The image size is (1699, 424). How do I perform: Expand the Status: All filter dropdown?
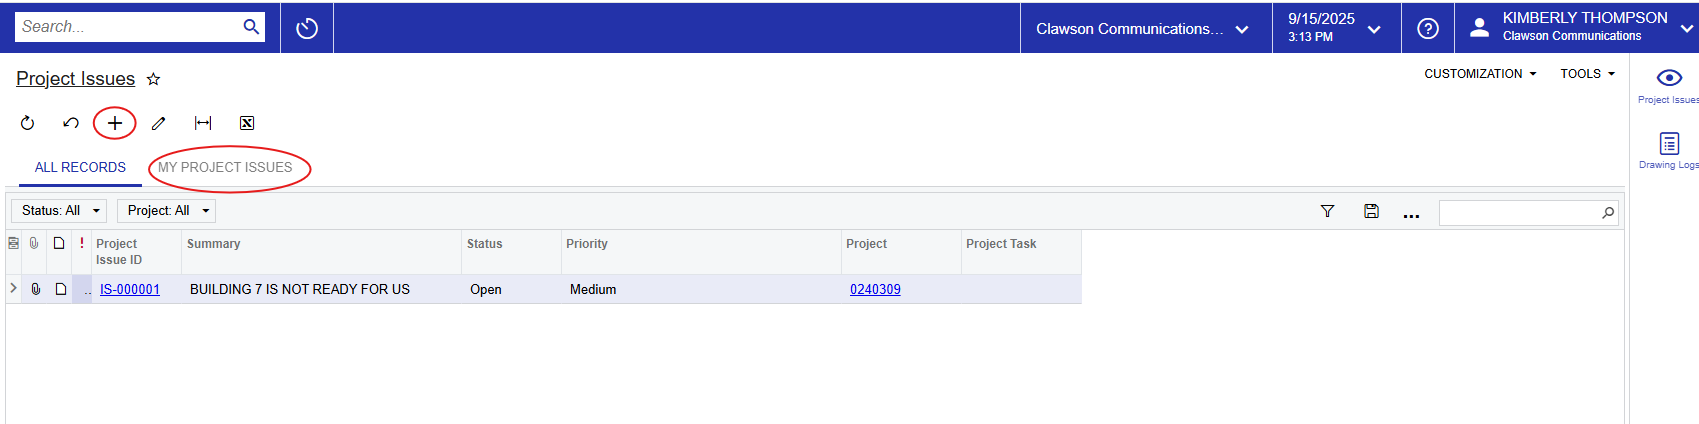coord(59,211)
